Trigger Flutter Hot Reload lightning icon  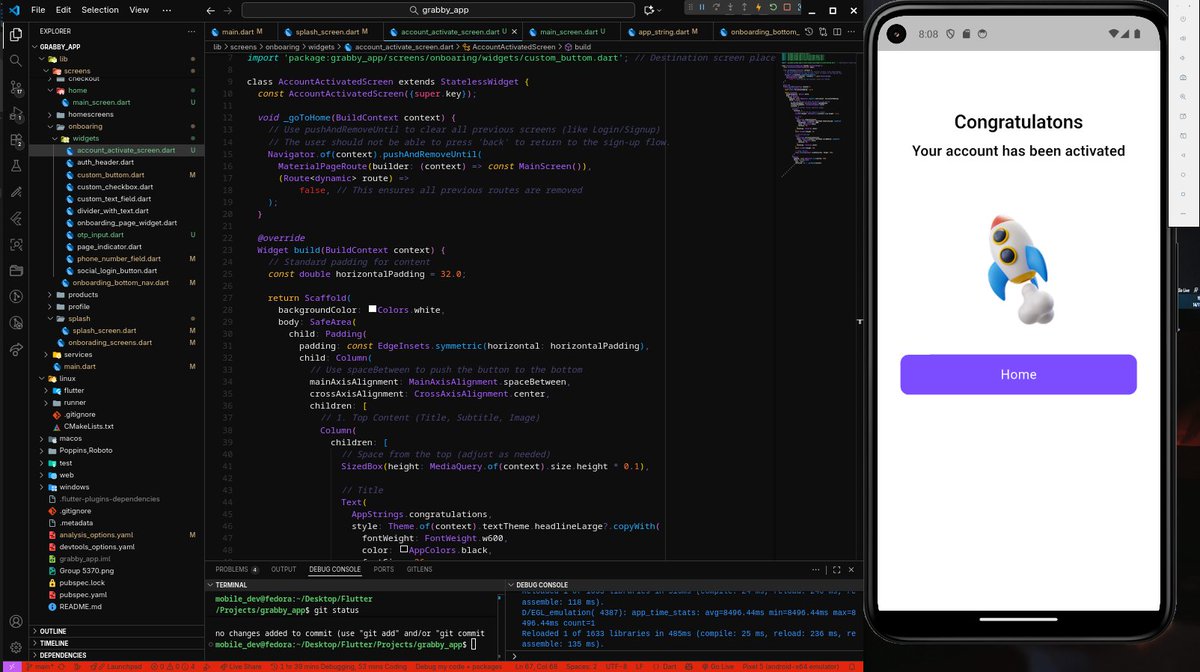[x=757, y=8]
